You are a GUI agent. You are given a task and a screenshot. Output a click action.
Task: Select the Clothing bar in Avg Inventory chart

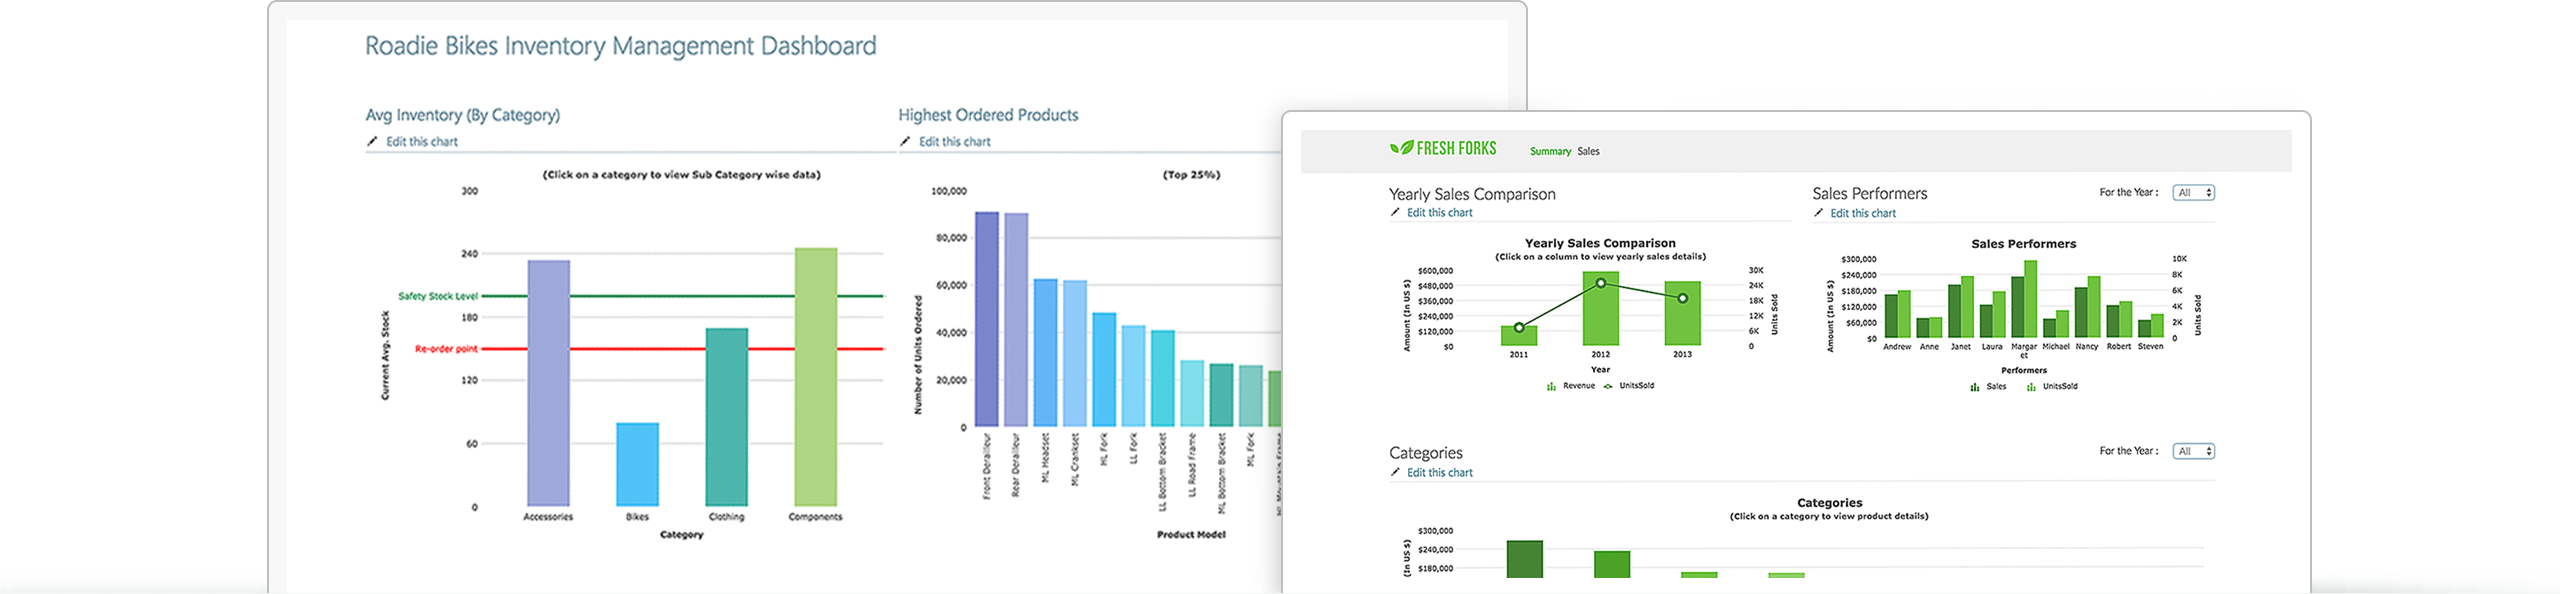tap(727, 417)
